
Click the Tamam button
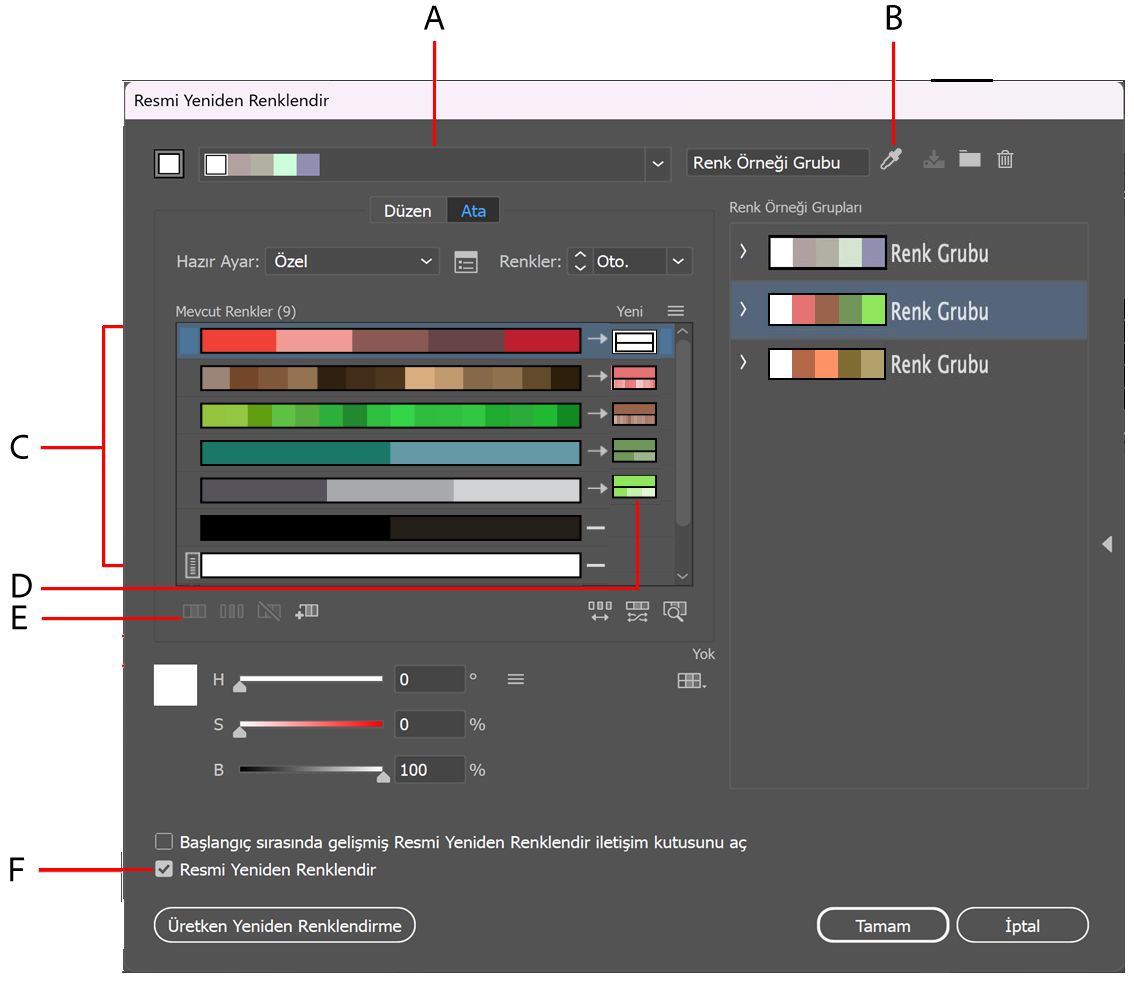click(883, 926)
